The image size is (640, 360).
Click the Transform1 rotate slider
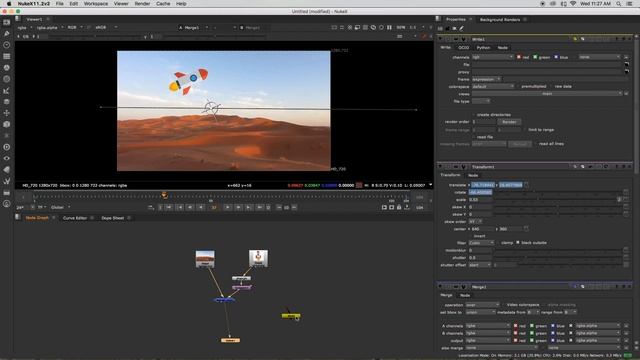point(558,192)
